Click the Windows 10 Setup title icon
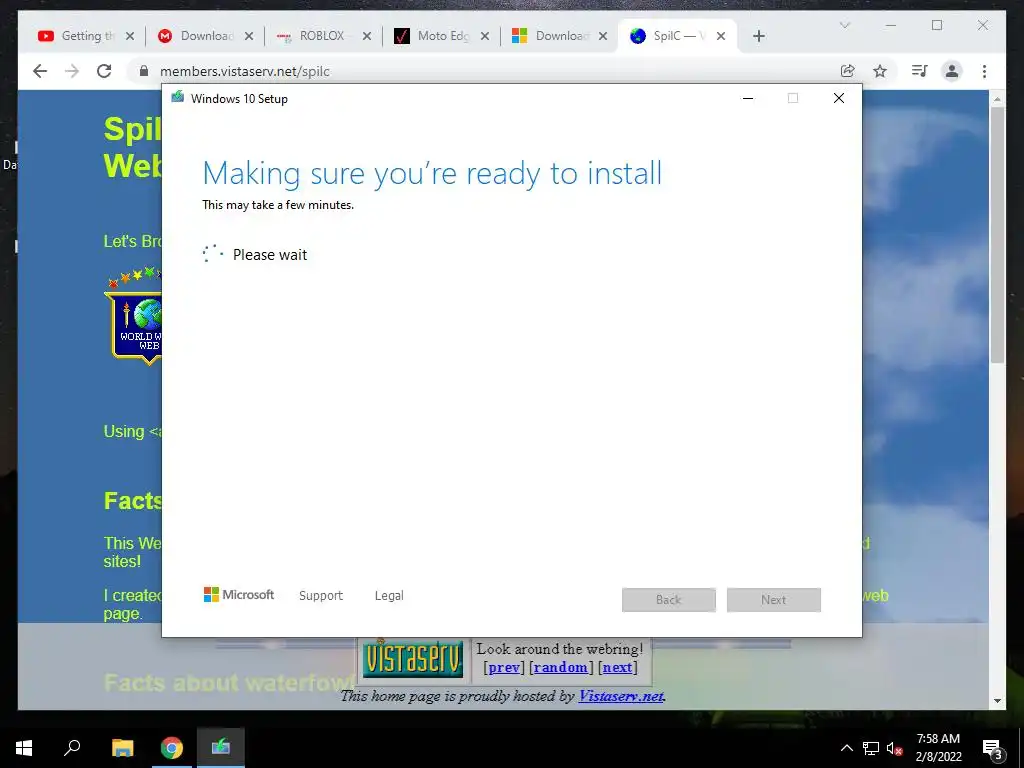Screen dimensions: 1024x768 point(178,97)
